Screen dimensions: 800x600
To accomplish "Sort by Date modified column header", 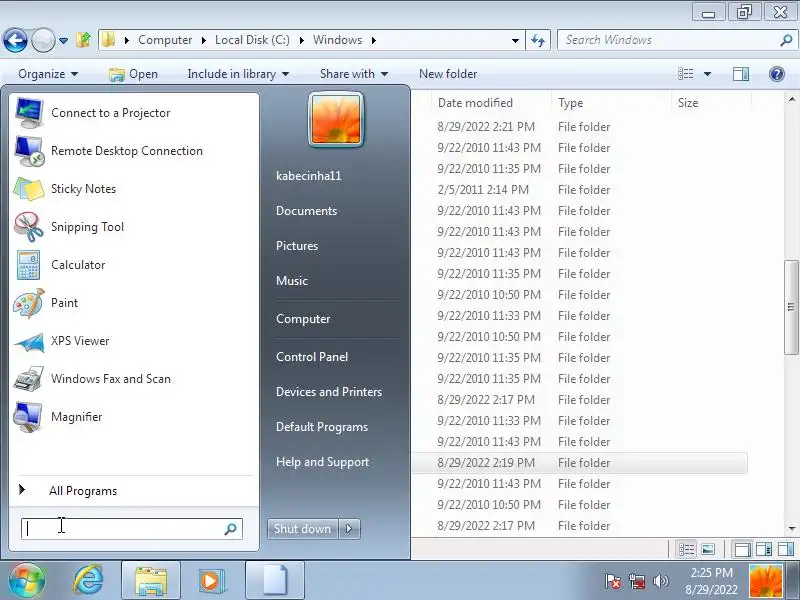I will (475, 103).
